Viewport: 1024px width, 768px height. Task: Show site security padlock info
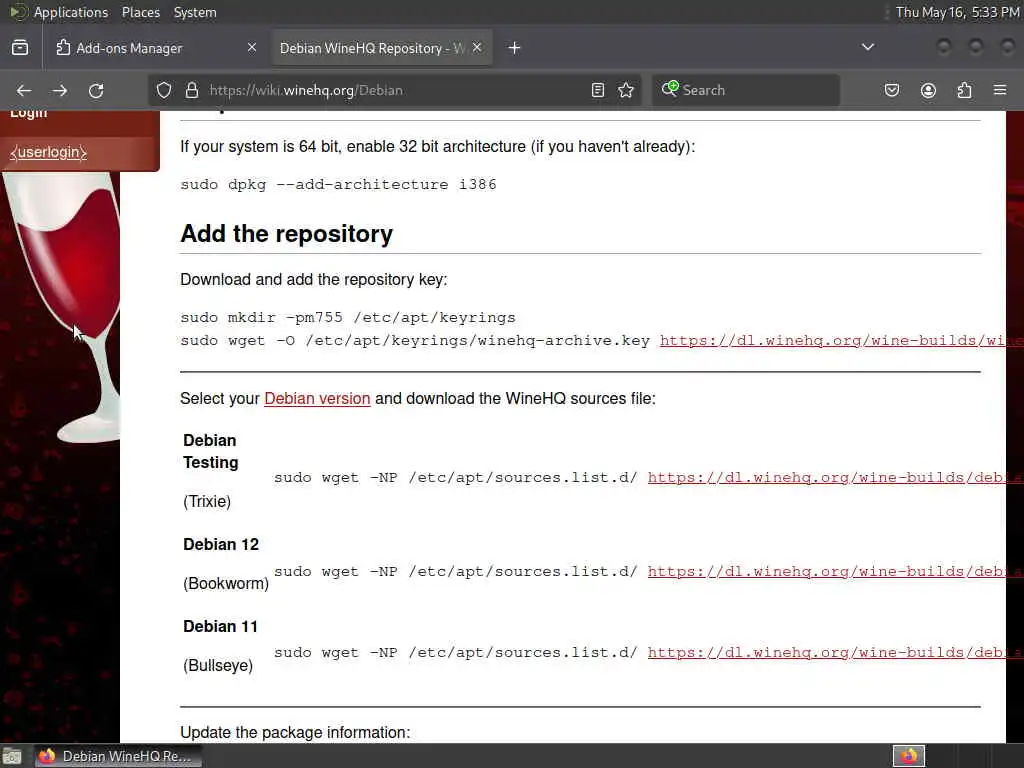click(191, 90)
